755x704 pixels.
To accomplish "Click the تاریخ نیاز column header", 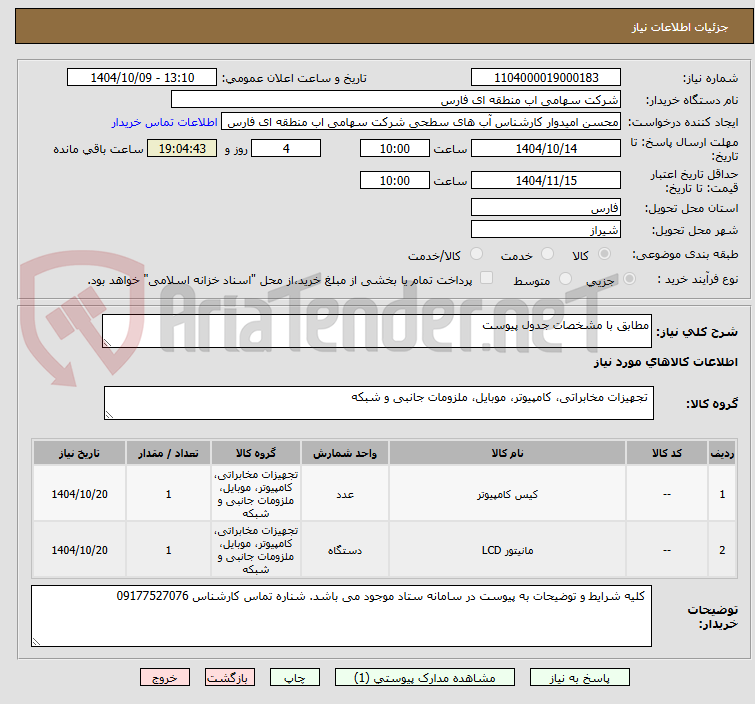I will [79, 453].
